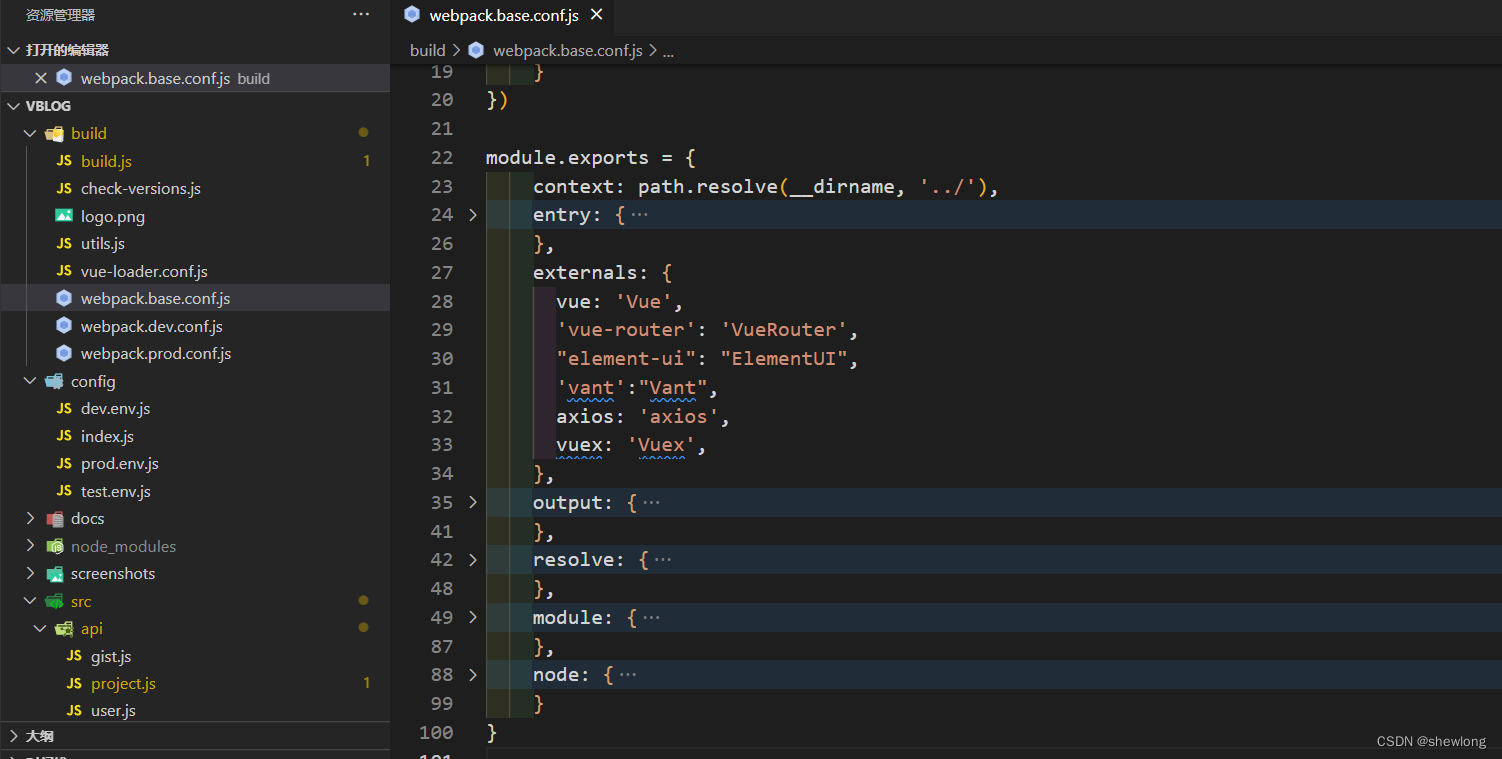Click the 'Vuex' value on line 33
The width and height of the screenshot is (1502, 759).
point(662,445)
